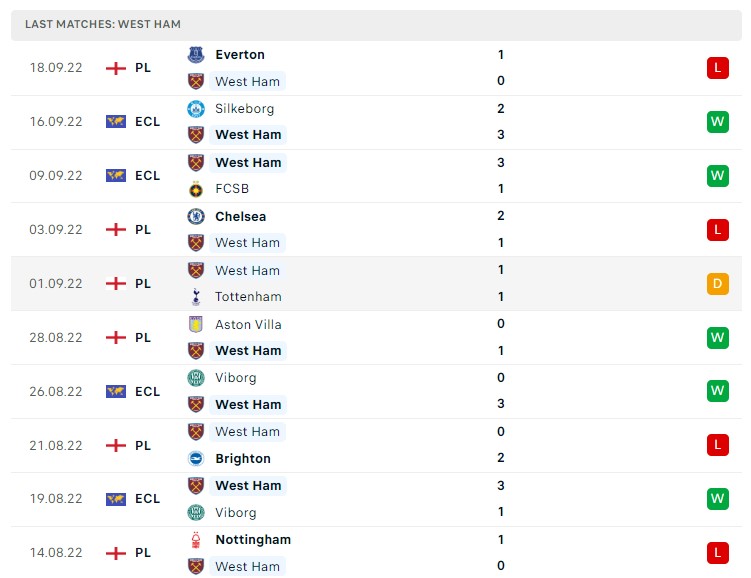Click the orange D badge for Tottenham match
The image size is (751, 578).
[717, 284]
